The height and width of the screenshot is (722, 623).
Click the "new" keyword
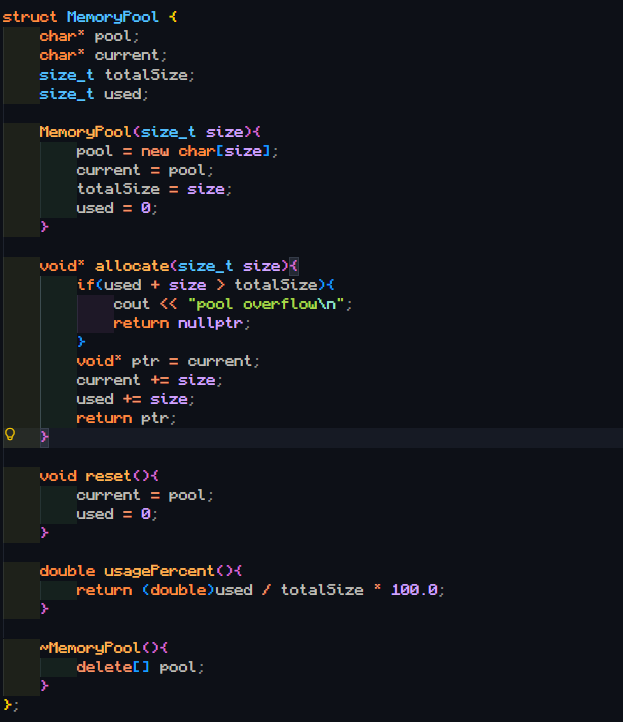(155, 151)
